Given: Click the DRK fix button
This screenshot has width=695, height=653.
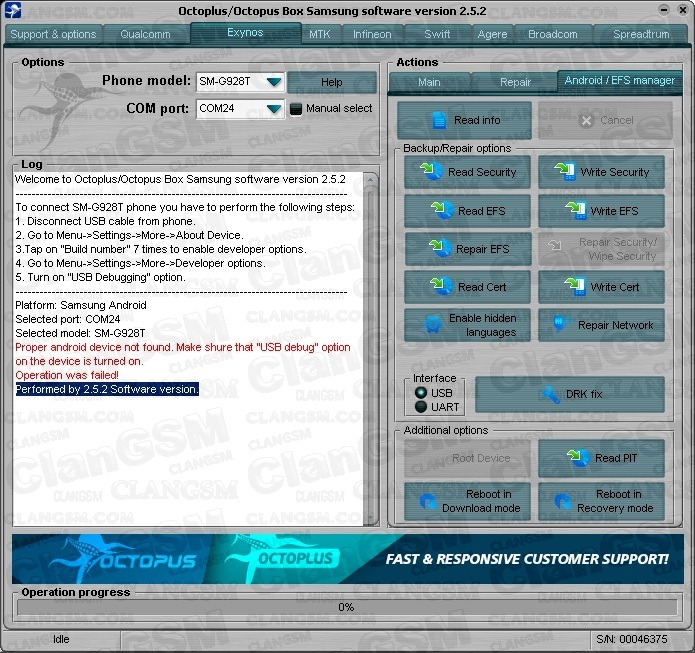Looking at the screenshot, I should pyautogui.click(x=570, y=394).
